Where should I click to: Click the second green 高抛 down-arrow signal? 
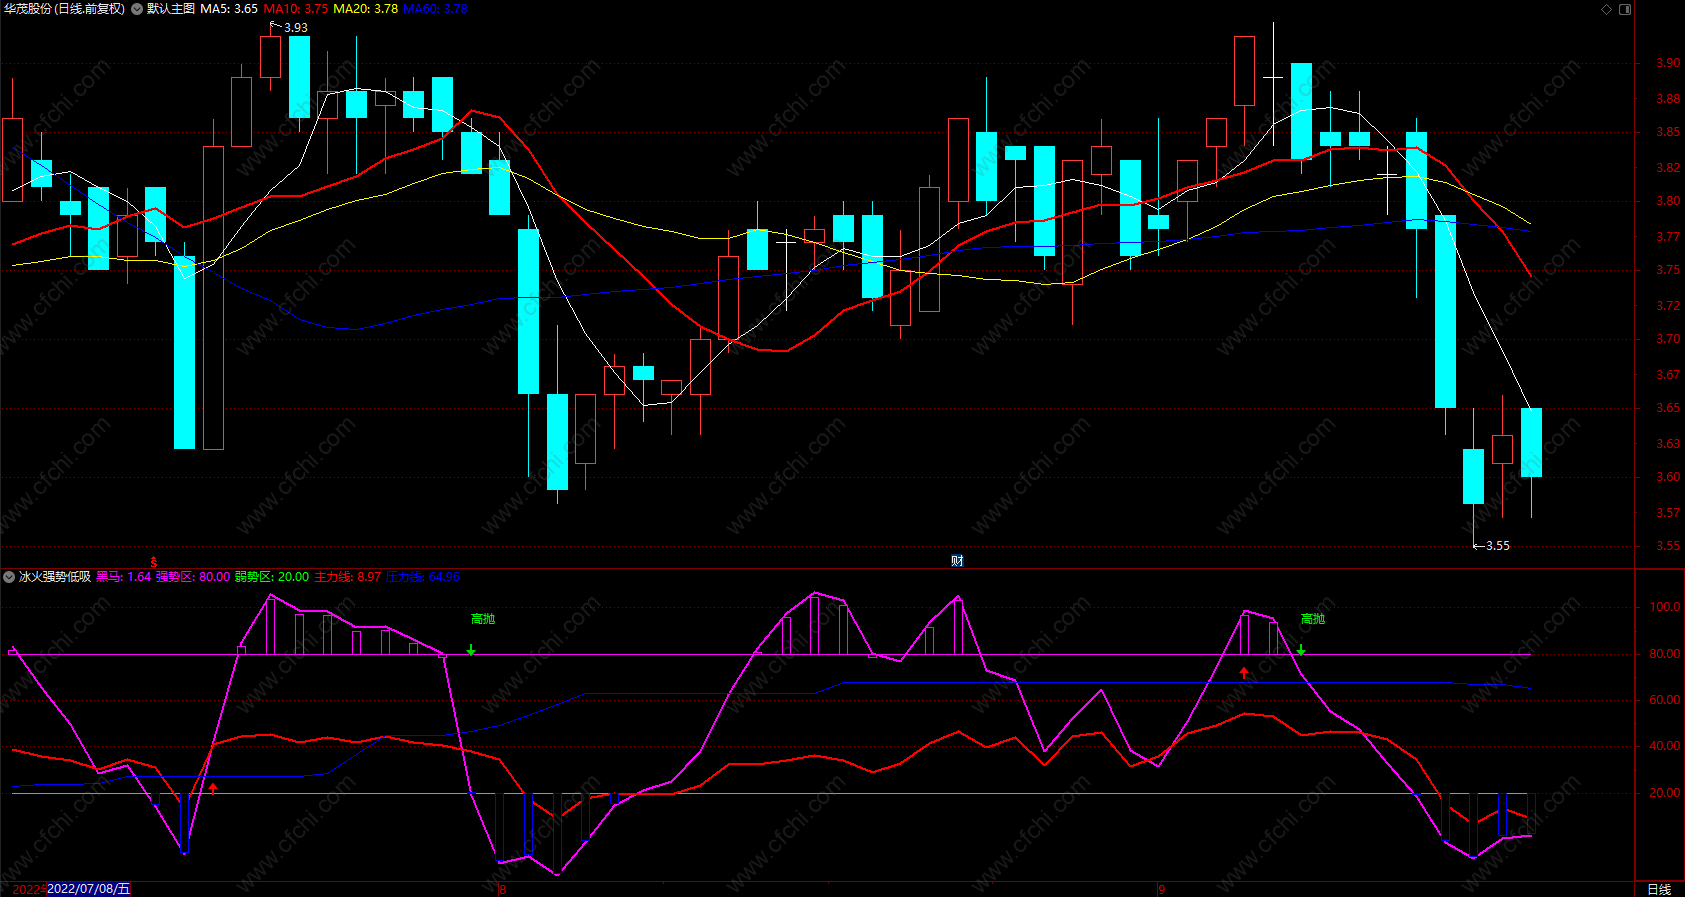point(1301,650)
